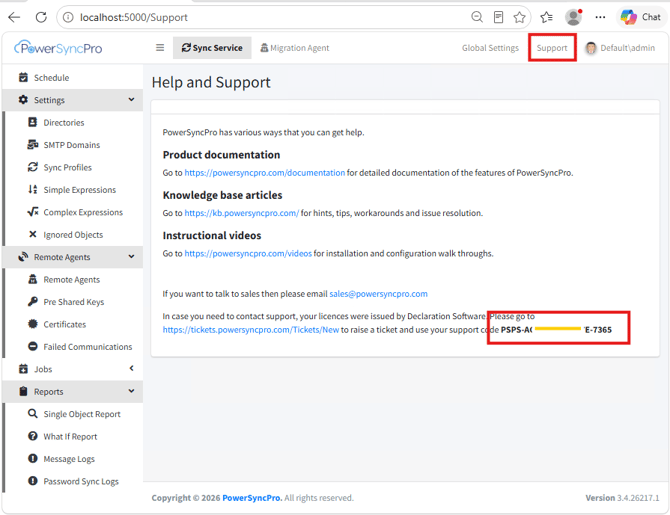Click the PowerSyncPro footer link
The height and width of the screenshot is (515, 670).
click(x=252, y=498)
